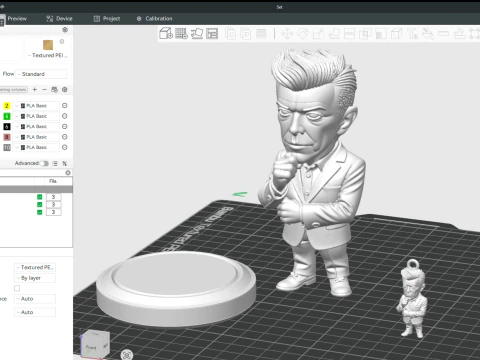Open the Textured PEI plate type dropdown
The height and width of the screenshot is (360, 480).
48,55
